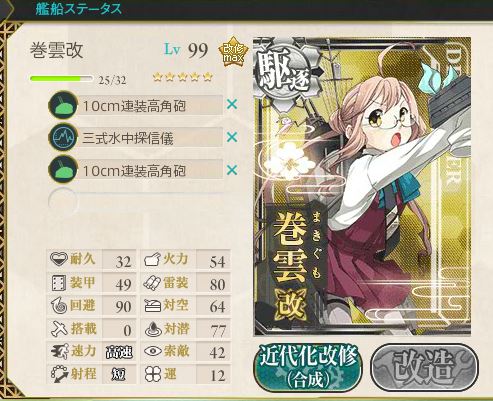
Task: Click the 雷装 torpedo stat icon
Action: click(152, 283)
